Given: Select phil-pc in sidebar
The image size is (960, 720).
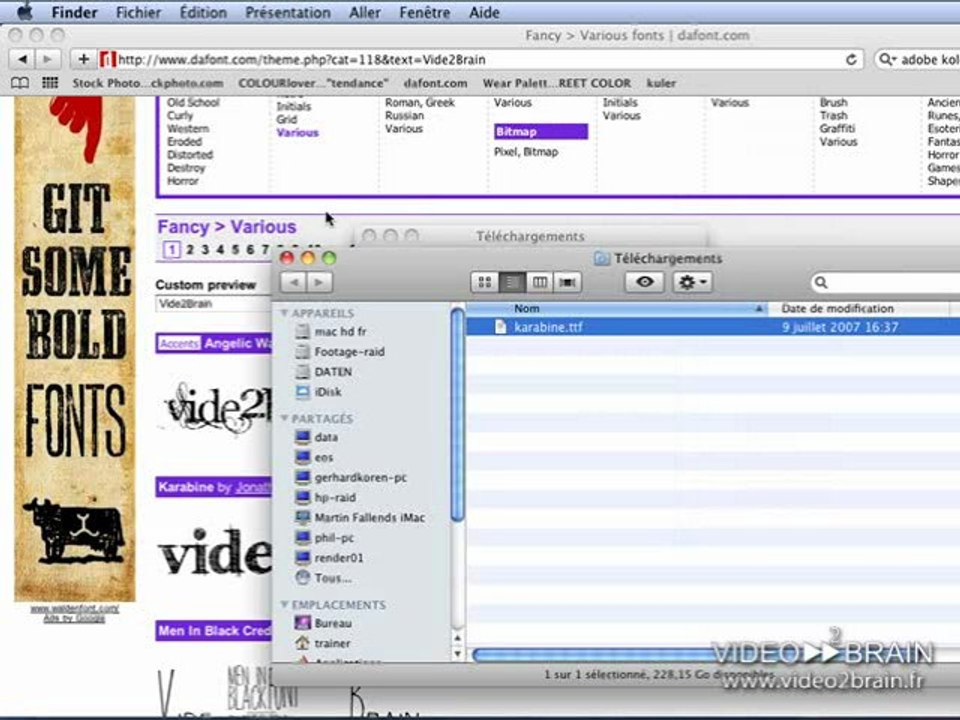Looking at the screenshot, I should pyautogui.click(x=334, y=538).
